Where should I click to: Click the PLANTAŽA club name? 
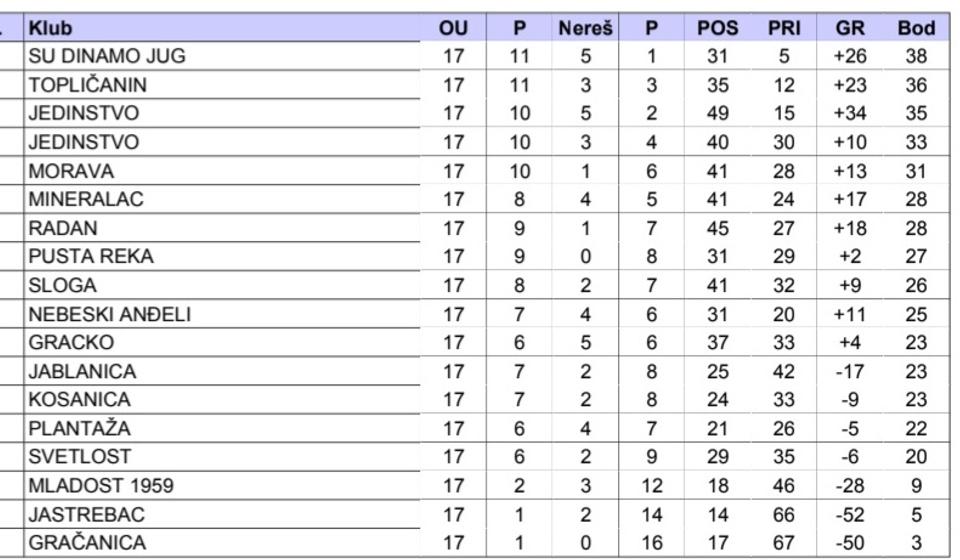(x=80, y=429)
